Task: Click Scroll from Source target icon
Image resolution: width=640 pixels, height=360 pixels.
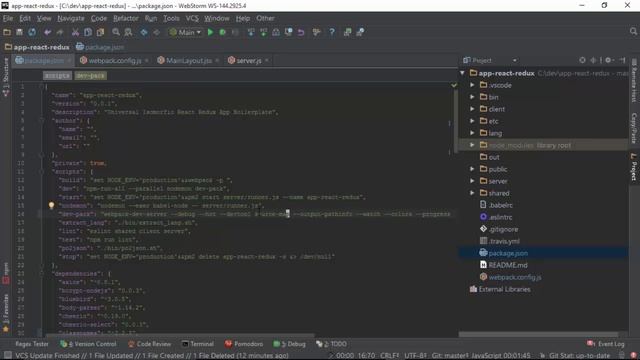Action: tap(582, 60)
